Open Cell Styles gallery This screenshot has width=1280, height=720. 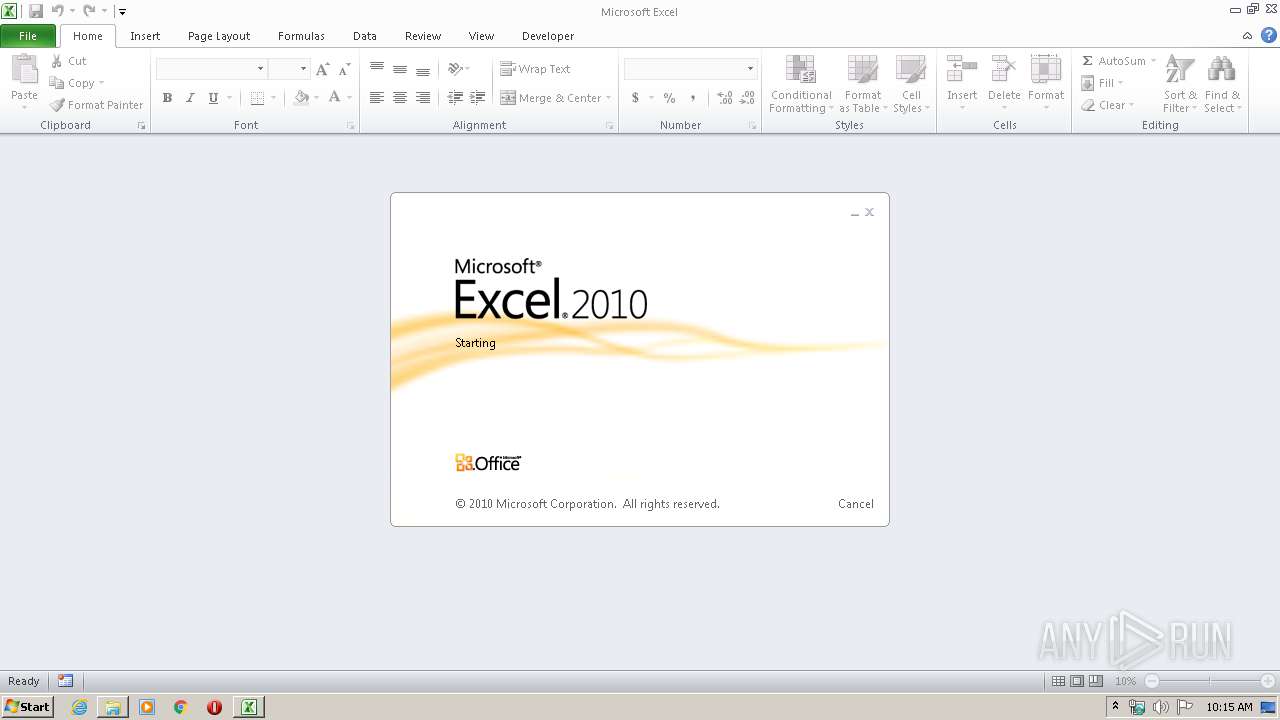point(910,84)
